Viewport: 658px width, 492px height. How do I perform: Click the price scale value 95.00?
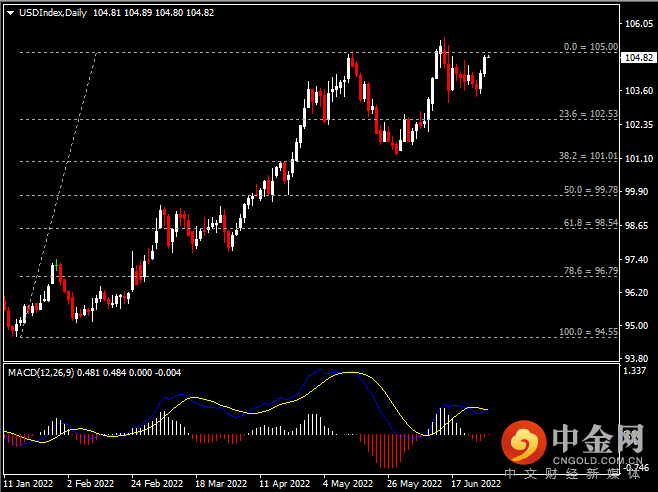[637, 326]
